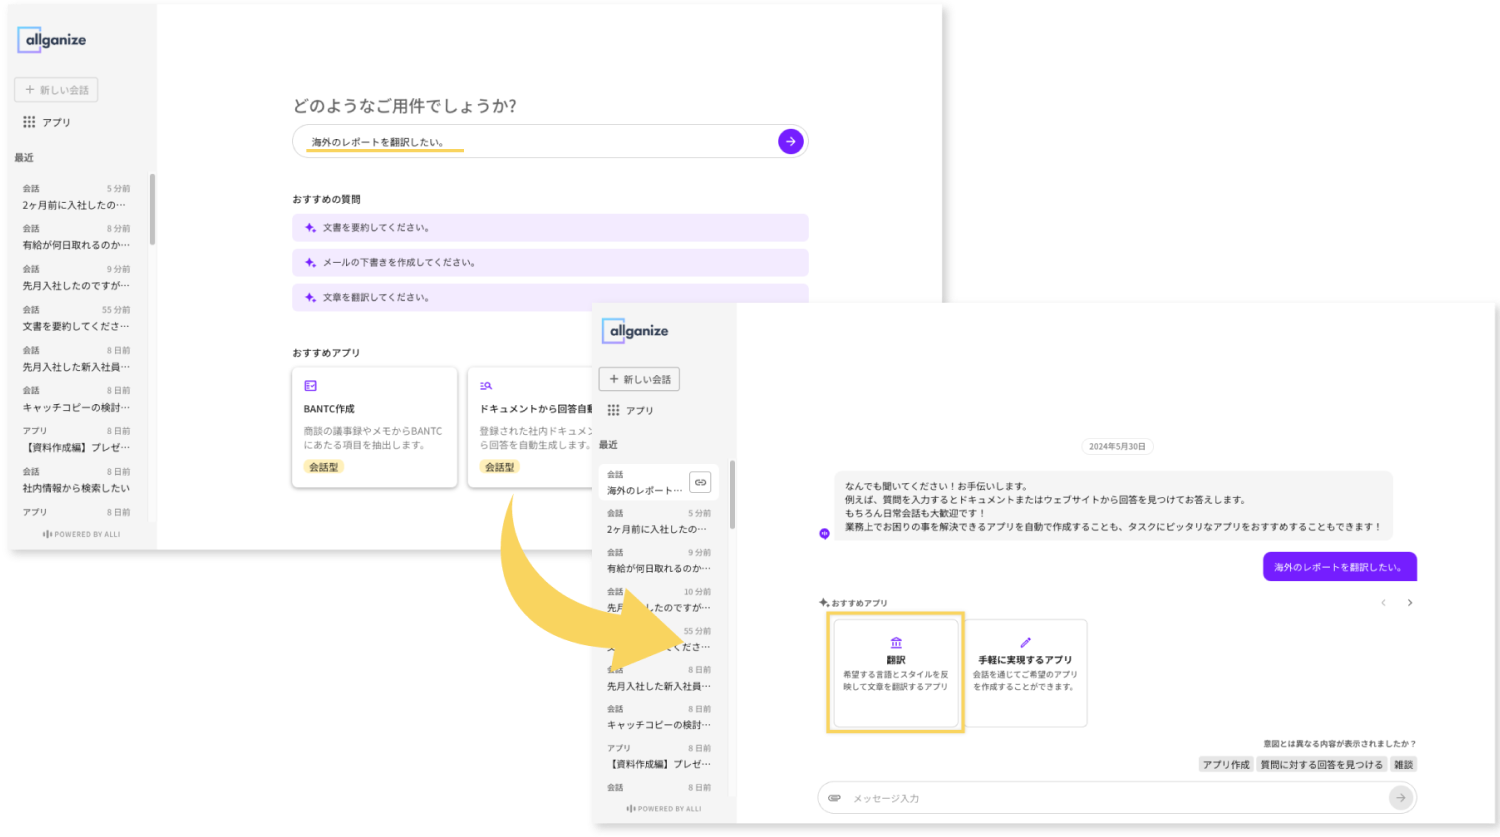Show previous recommended apps with left chevron

(1384, 603)
